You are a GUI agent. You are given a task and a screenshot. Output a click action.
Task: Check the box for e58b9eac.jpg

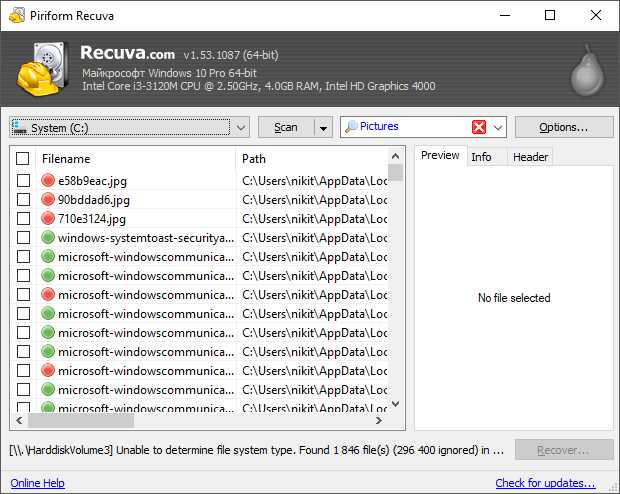tap(23, 180)
